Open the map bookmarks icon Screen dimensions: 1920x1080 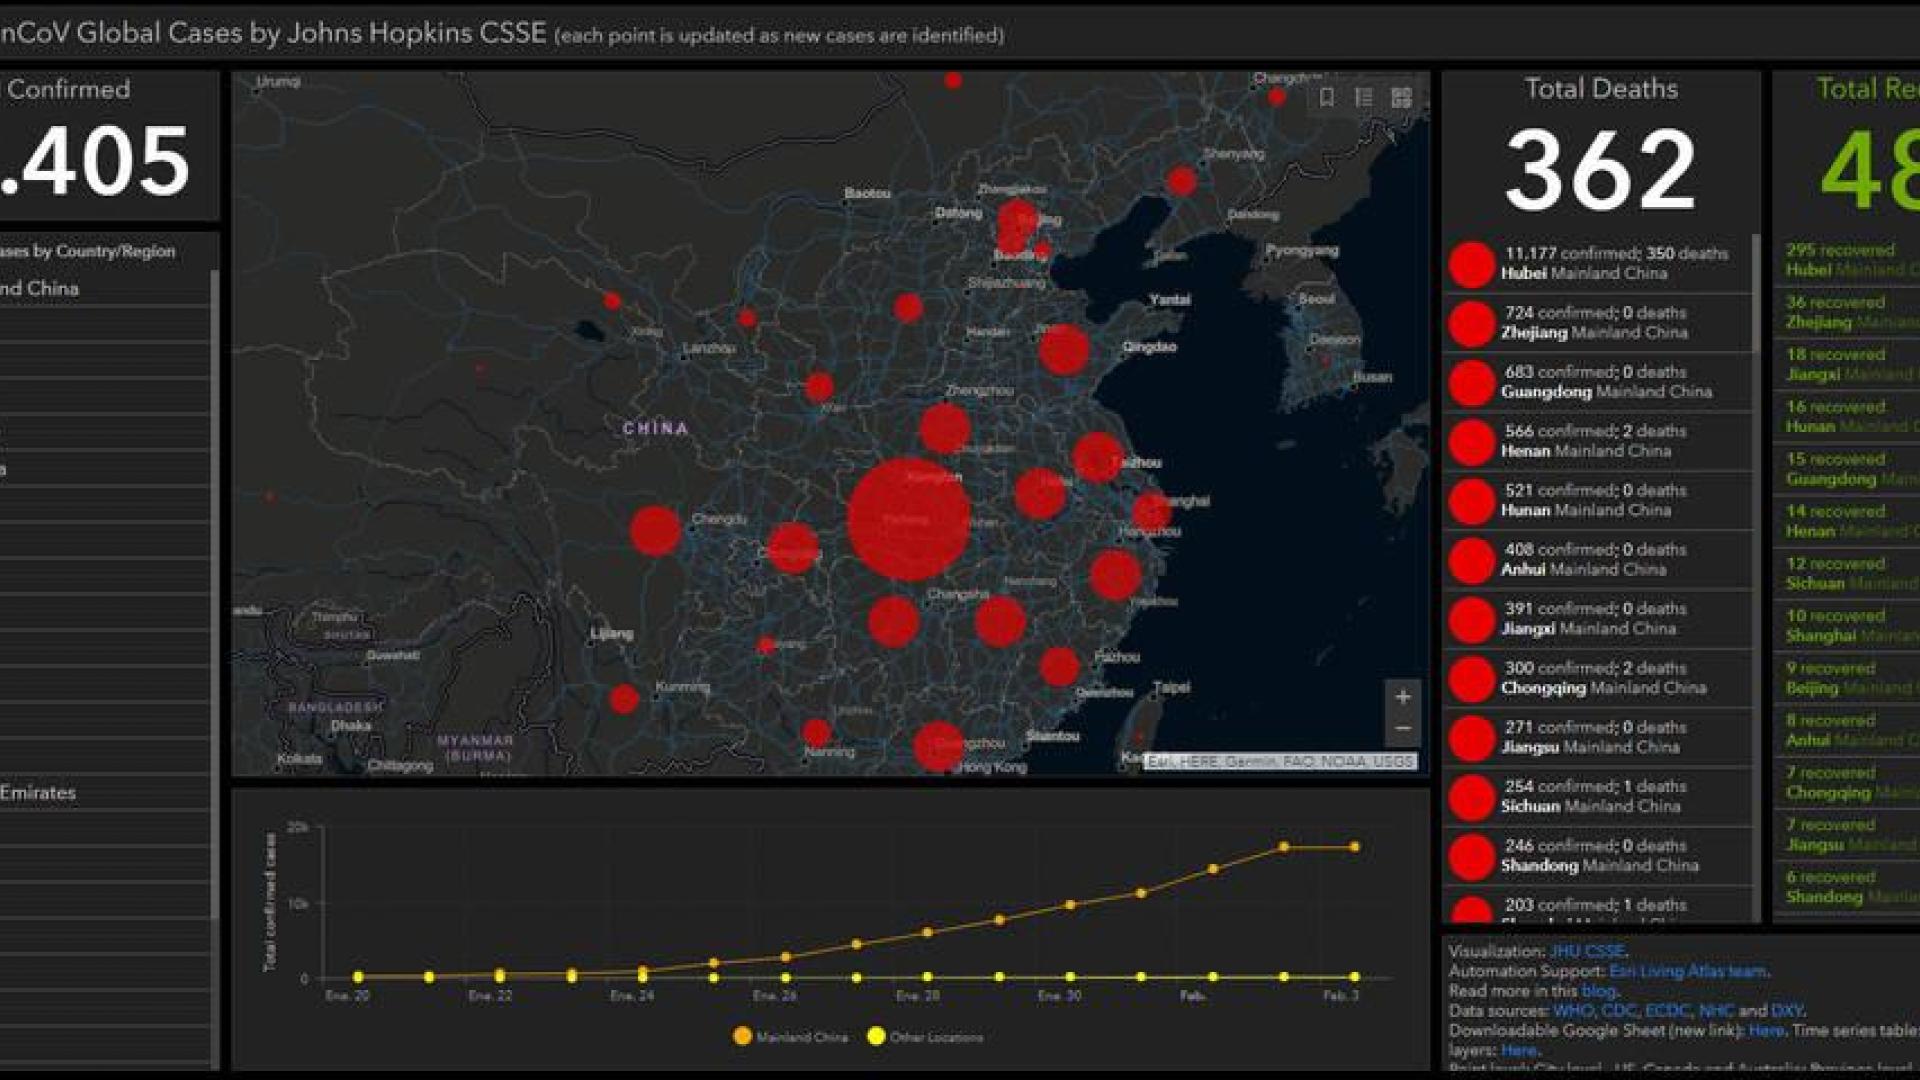pos(1327,97)
